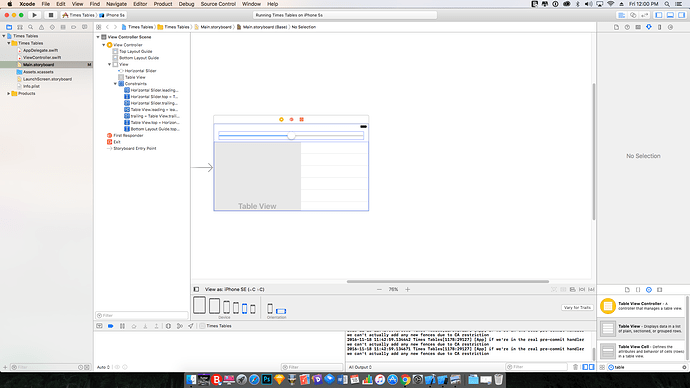Select the Object library icon
690x388 pixels.
point(649,289)
